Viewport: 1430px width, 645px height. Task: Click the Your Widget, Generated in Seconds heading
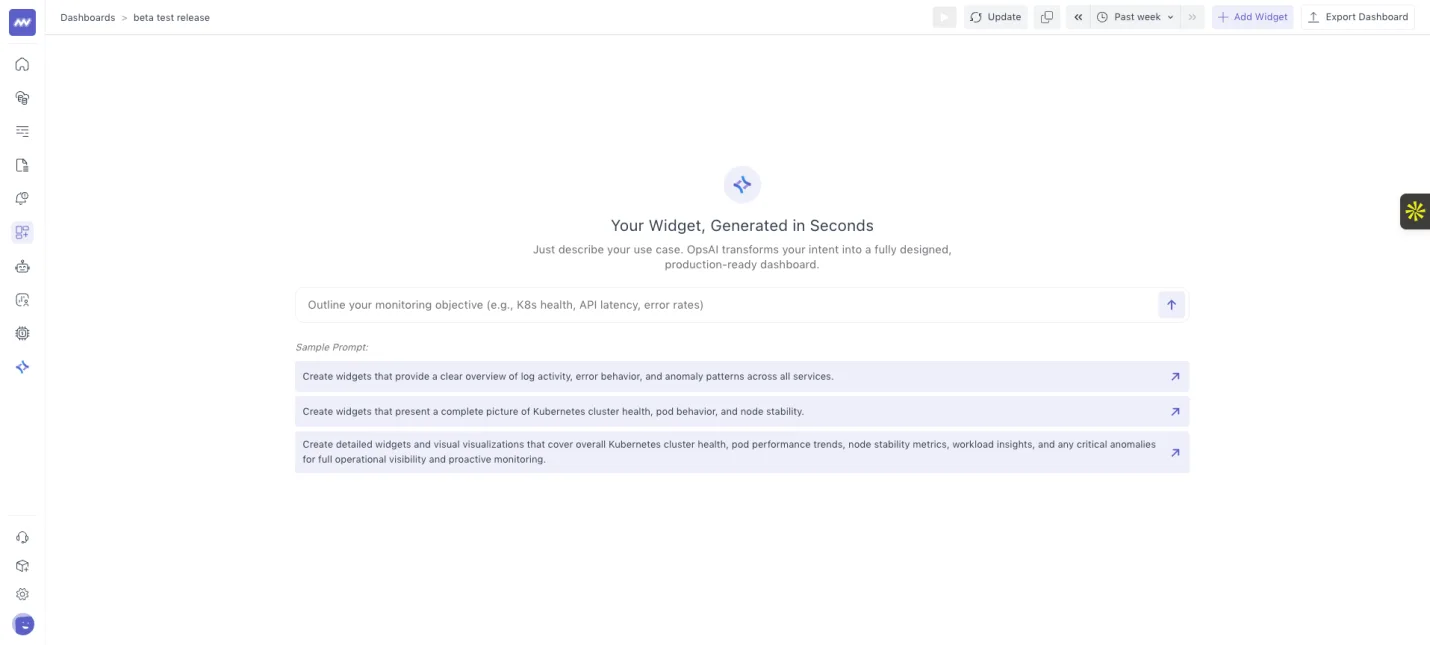coord(742,226)
